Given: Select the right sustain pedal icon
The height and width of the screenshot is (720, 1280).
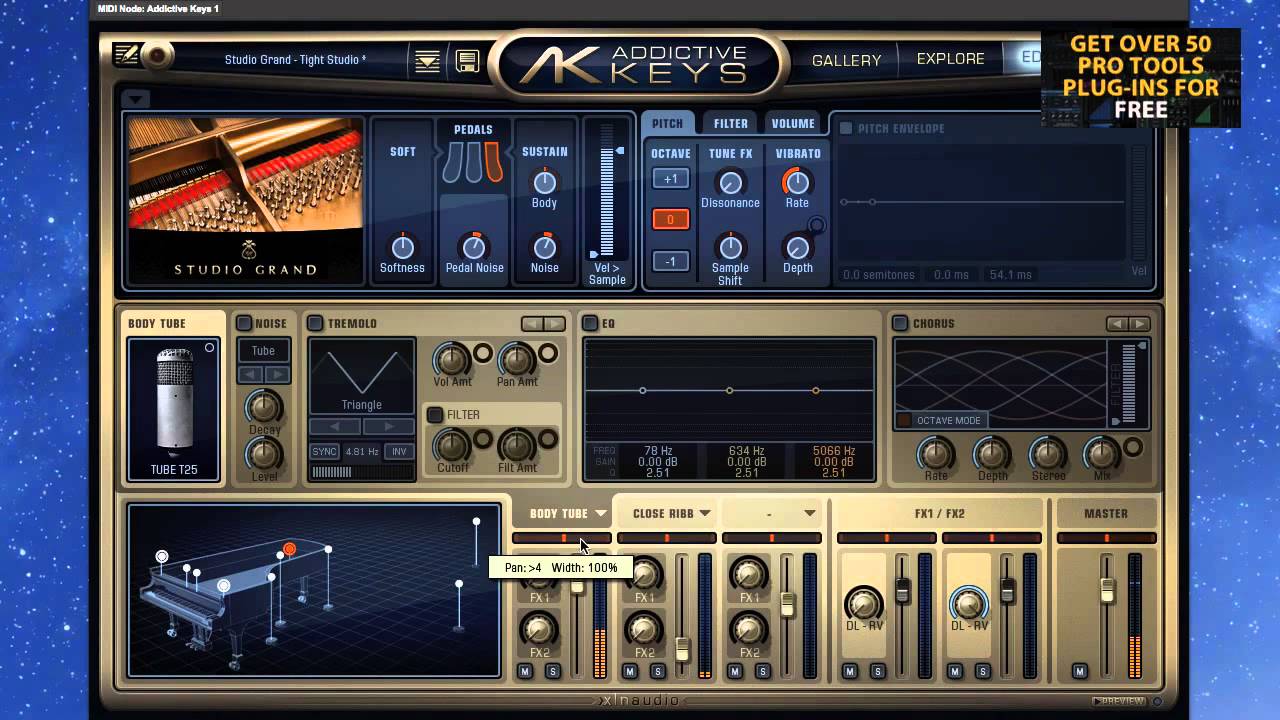Looking at the screenshot, I should click(492, 162).
